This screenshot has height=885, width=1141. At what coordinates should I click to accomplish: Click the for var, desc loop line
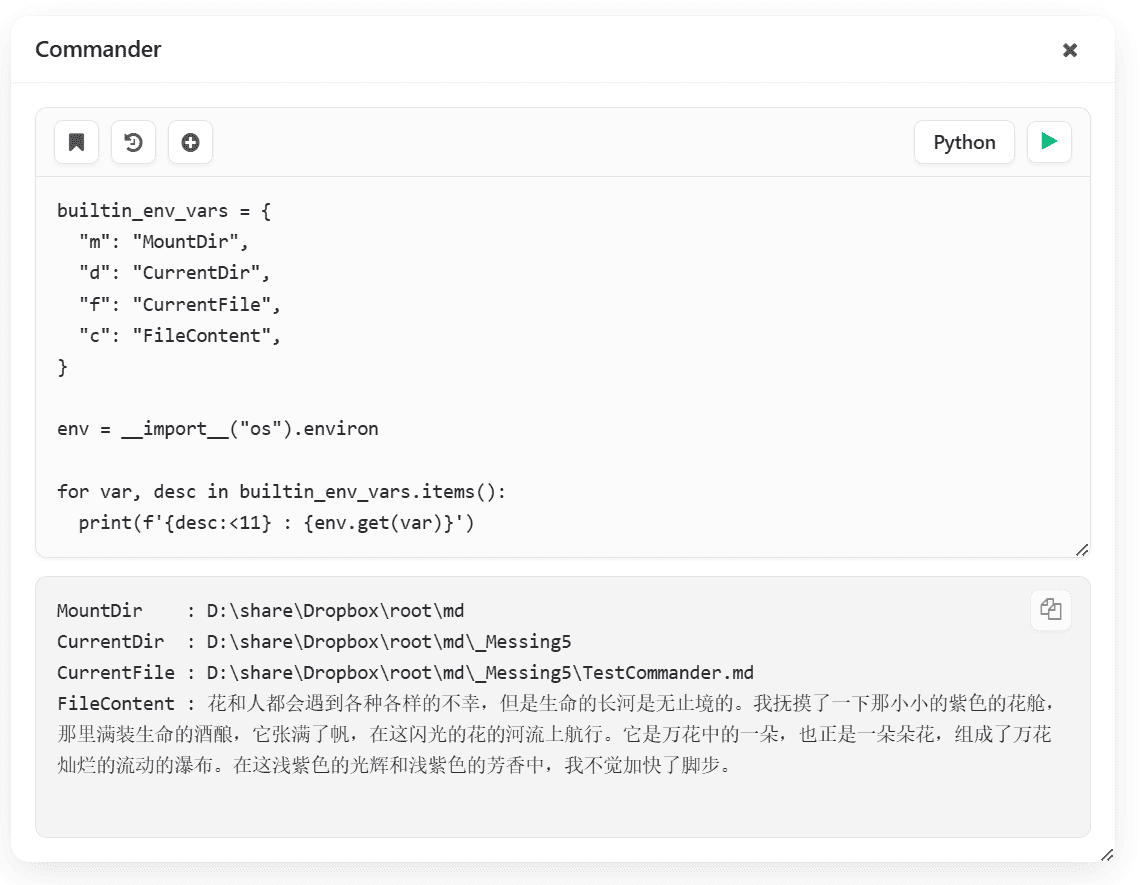(x=281, y=492)
